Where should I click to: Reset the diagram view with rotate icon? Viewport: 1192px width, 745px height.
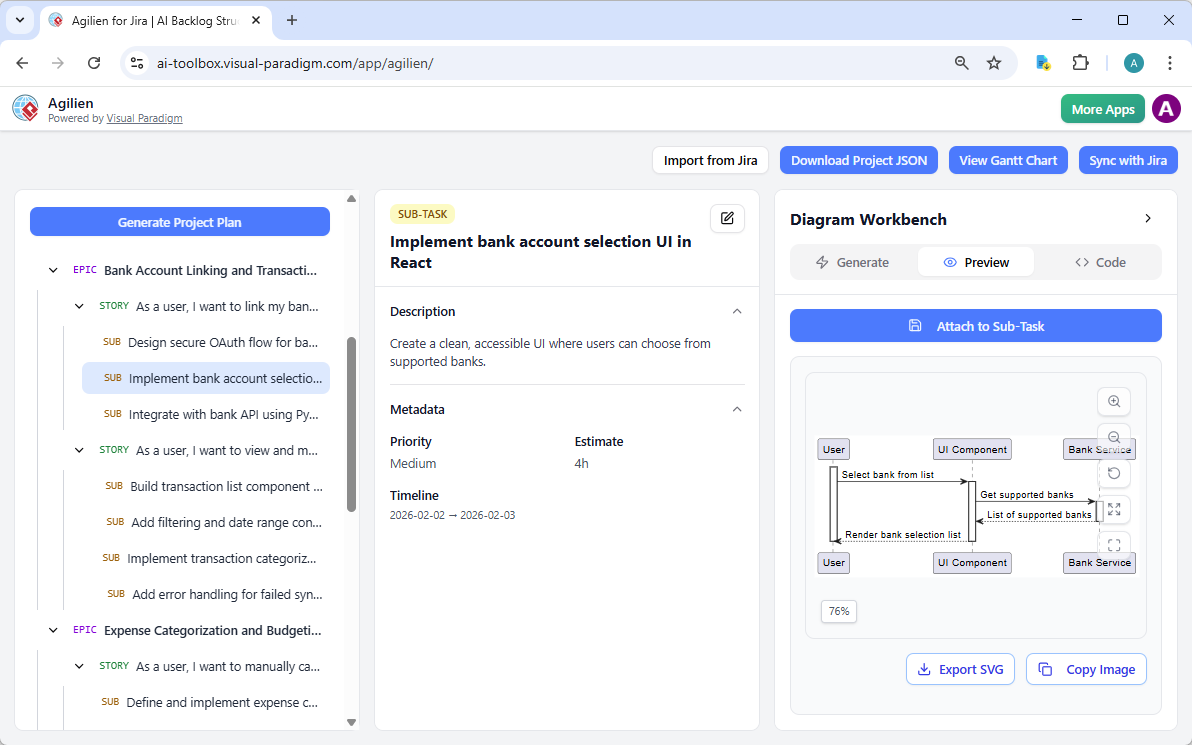[x=1114, y=473]
